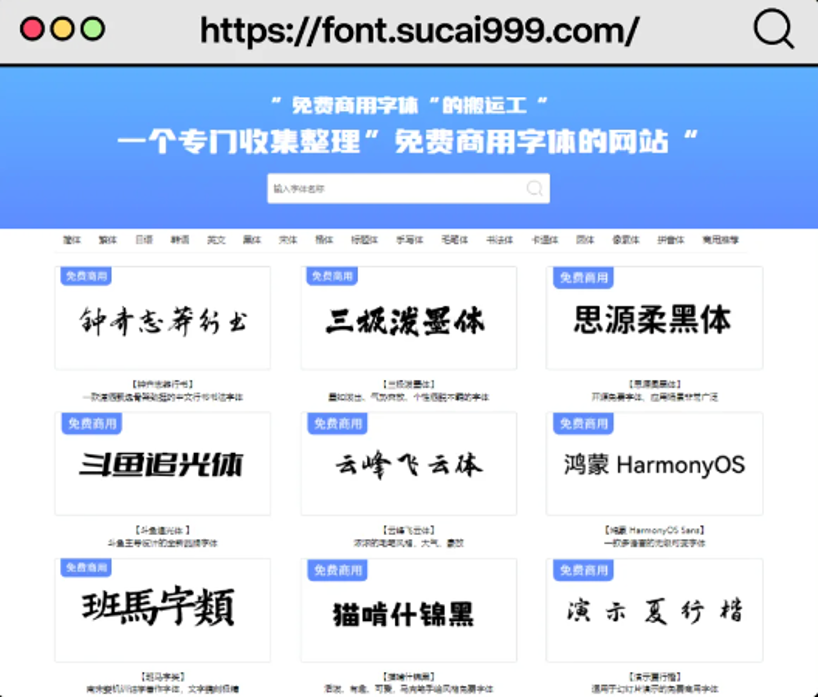The image size is (818, 698).
Task: Click the 免费商用 badge on the 钟齐志莽行书 card
Action: coord(86,276)
